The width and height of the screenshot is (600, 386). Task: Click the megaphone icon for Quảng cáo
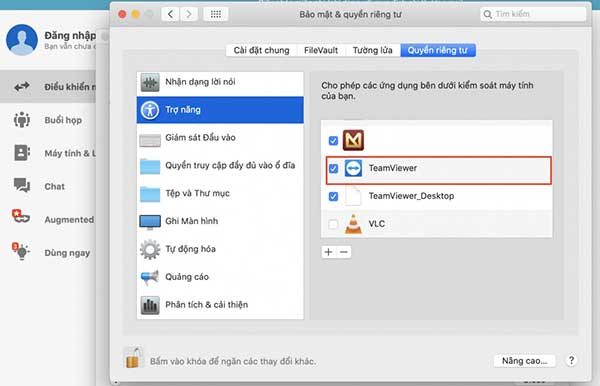150,277
